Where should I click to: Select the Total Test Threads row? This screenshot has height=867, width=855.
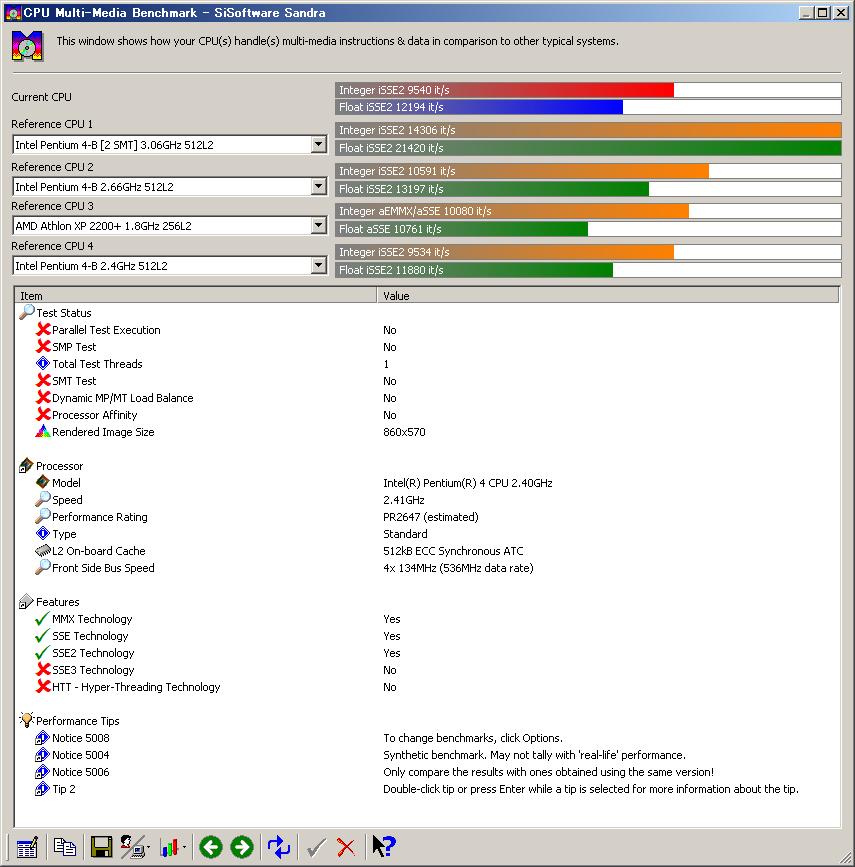pyautogui.click(x=427, y=364)
